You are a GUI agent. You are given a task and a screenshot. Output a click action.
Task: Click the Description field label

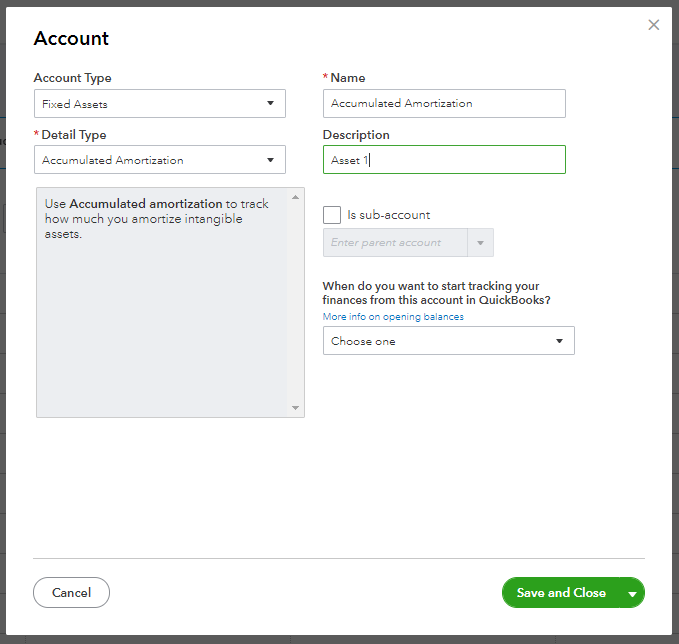(x=356, y=135)
